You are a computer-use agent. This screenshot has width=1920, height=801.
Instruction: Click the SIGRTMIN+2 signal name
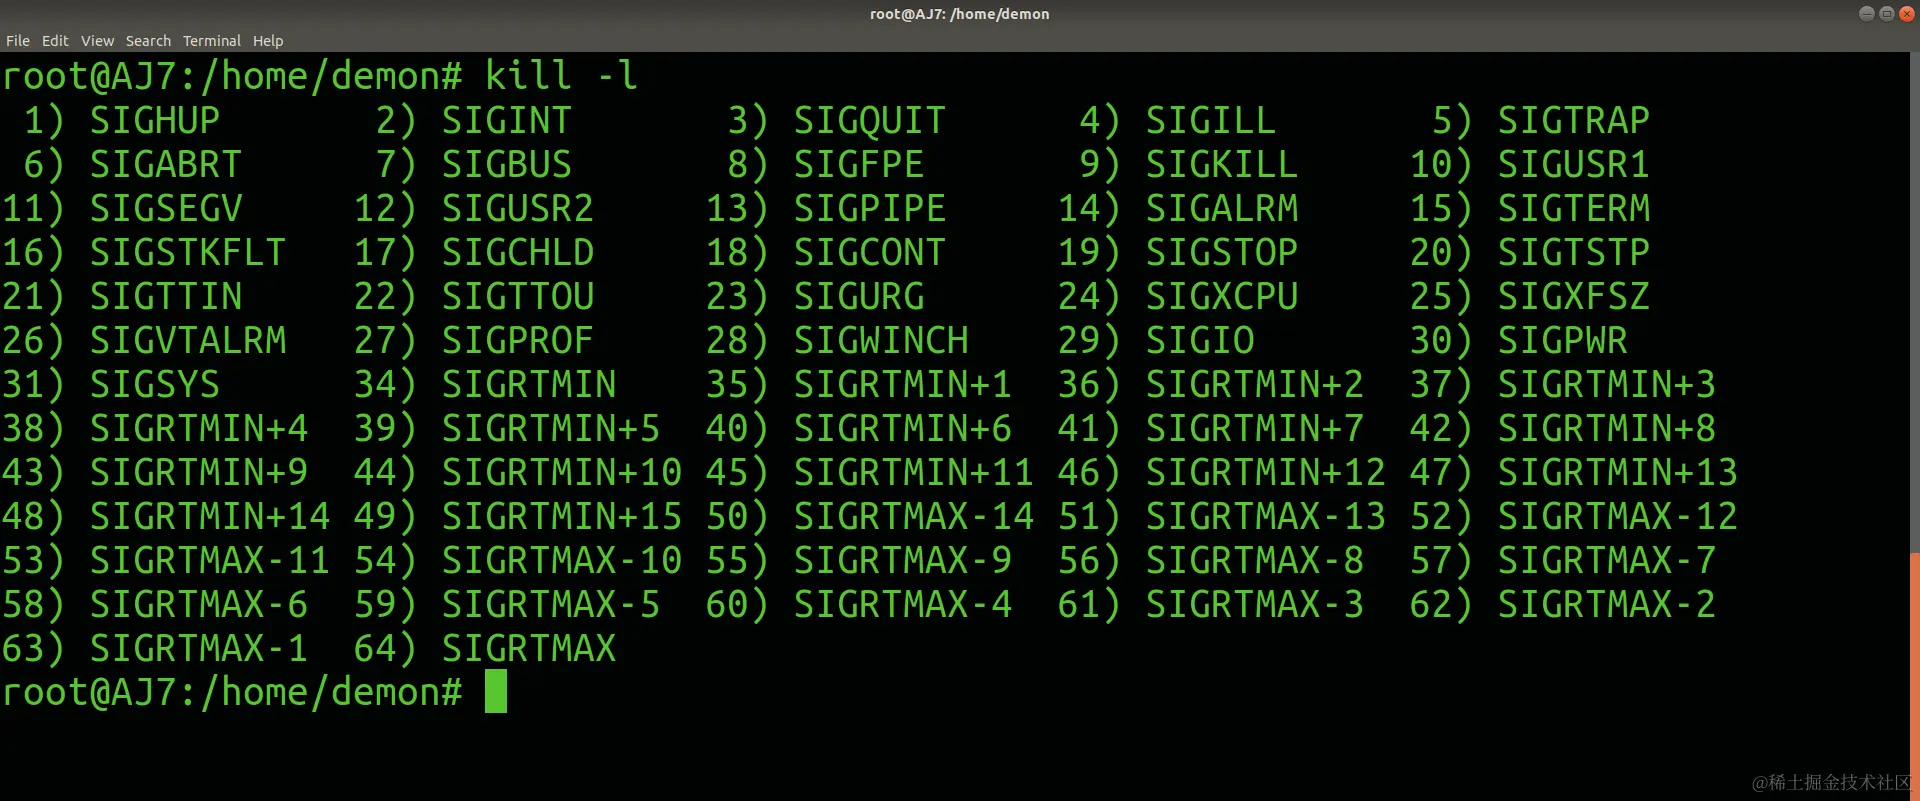pyautogui.click(x=1254, y=384)
